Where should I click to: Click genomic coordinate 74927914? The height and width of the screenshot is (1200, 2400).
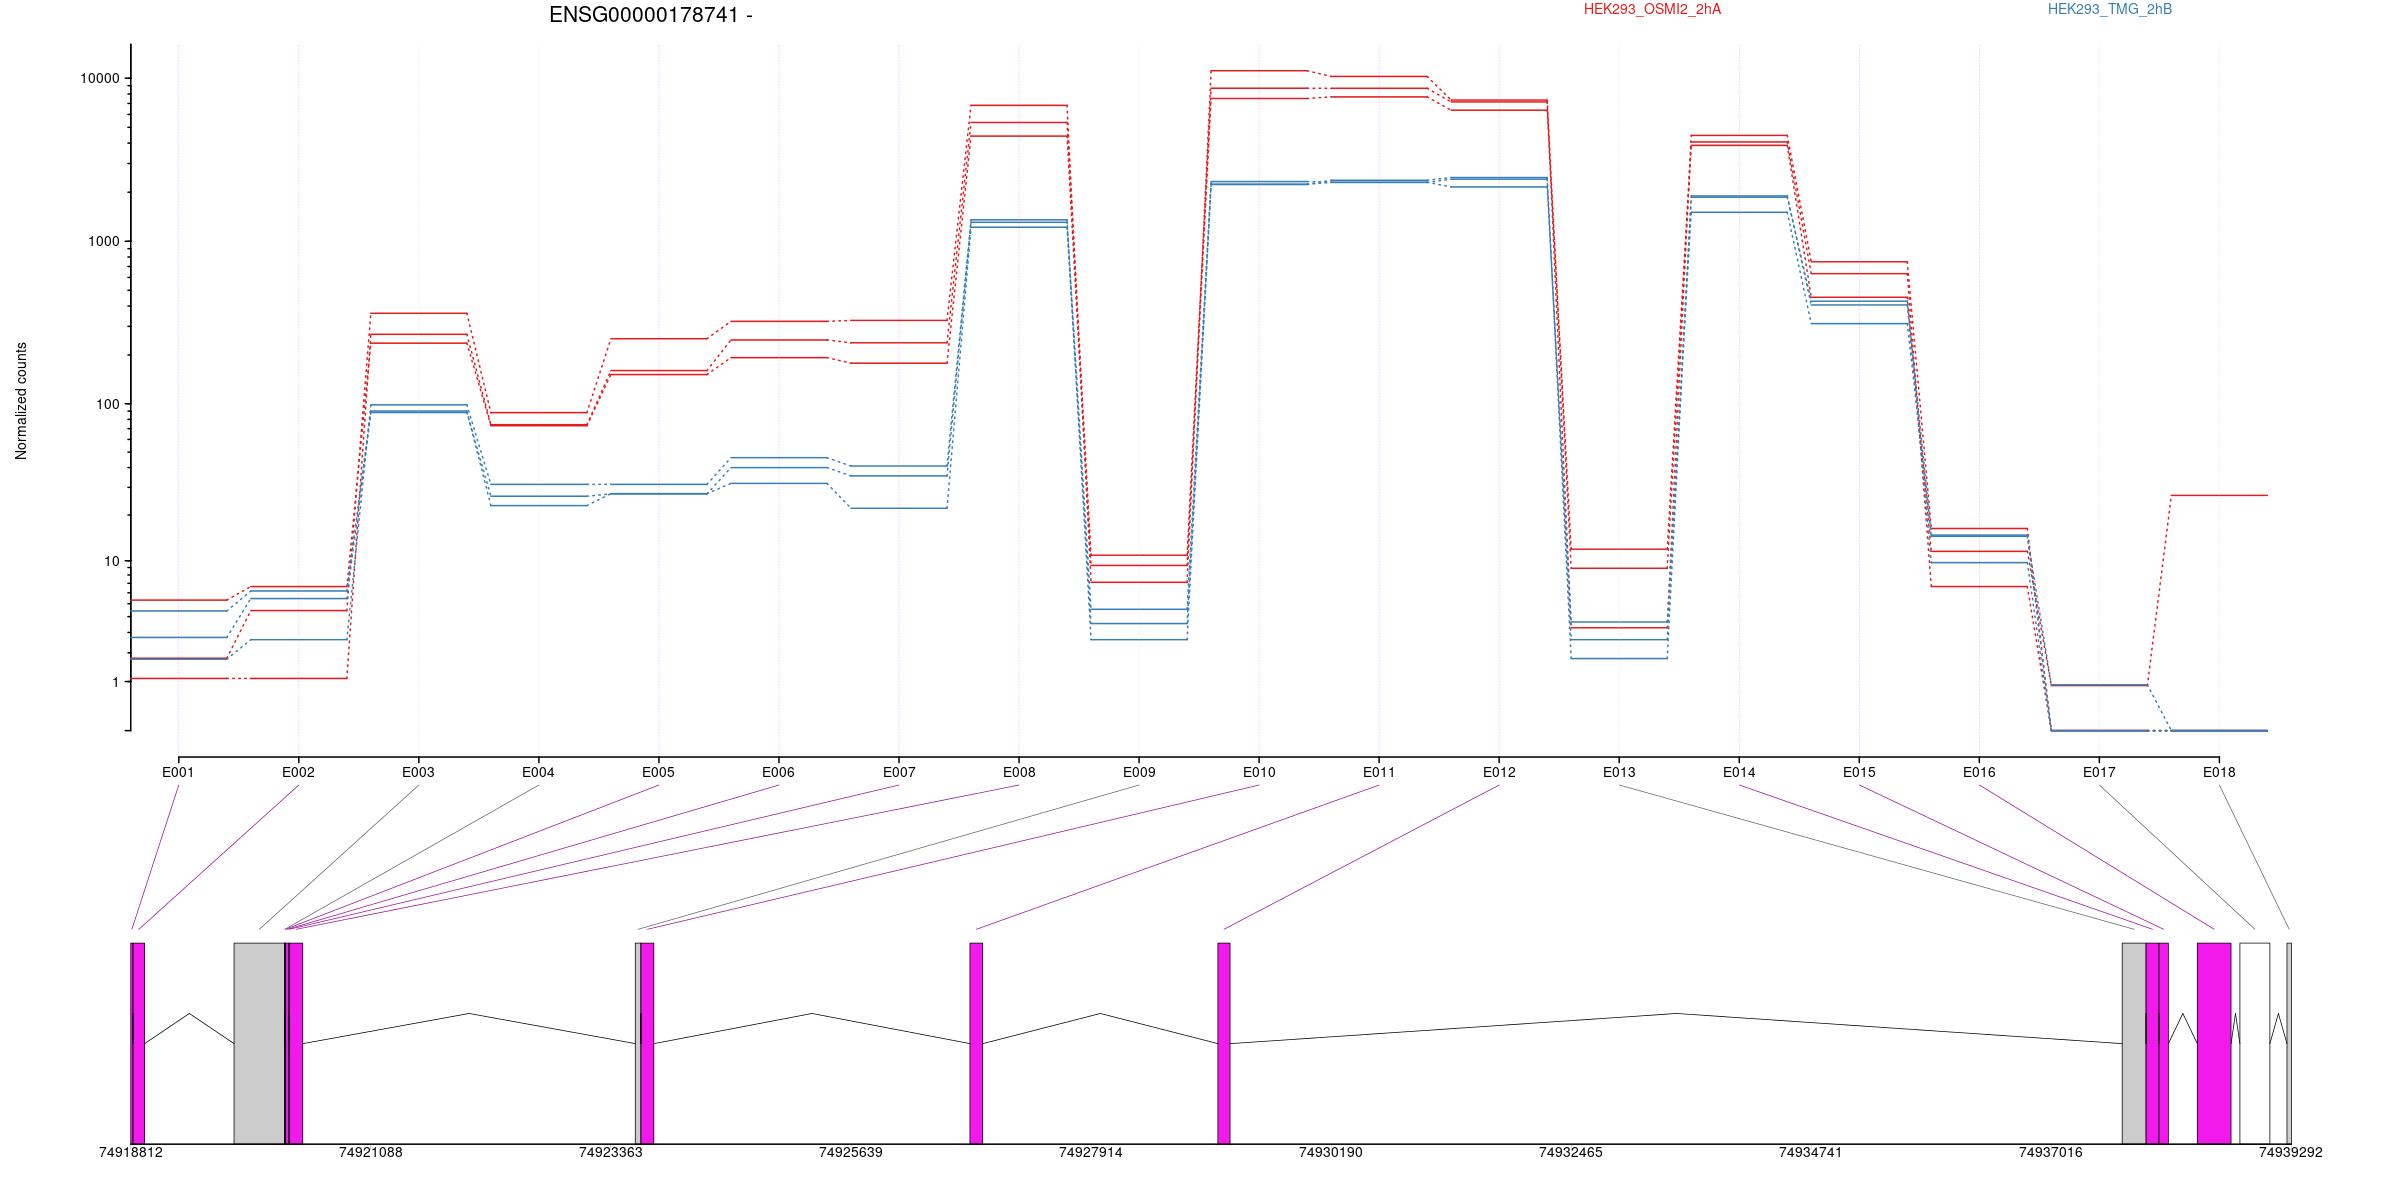click(1091, 1153)
